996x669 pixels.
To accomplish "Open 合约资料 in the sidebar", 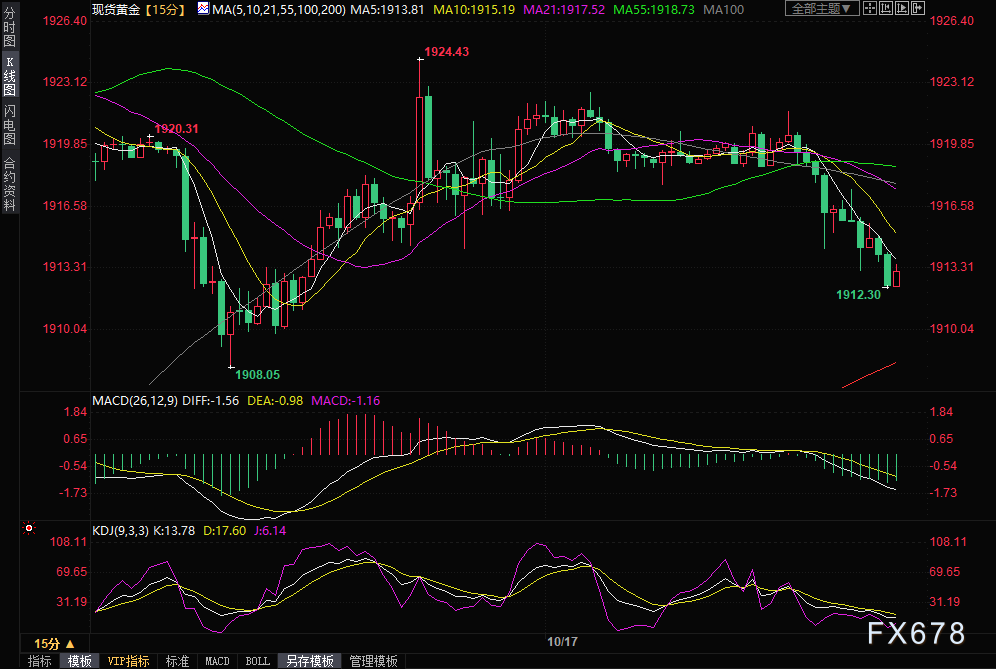I will click(x=10, y=184).
